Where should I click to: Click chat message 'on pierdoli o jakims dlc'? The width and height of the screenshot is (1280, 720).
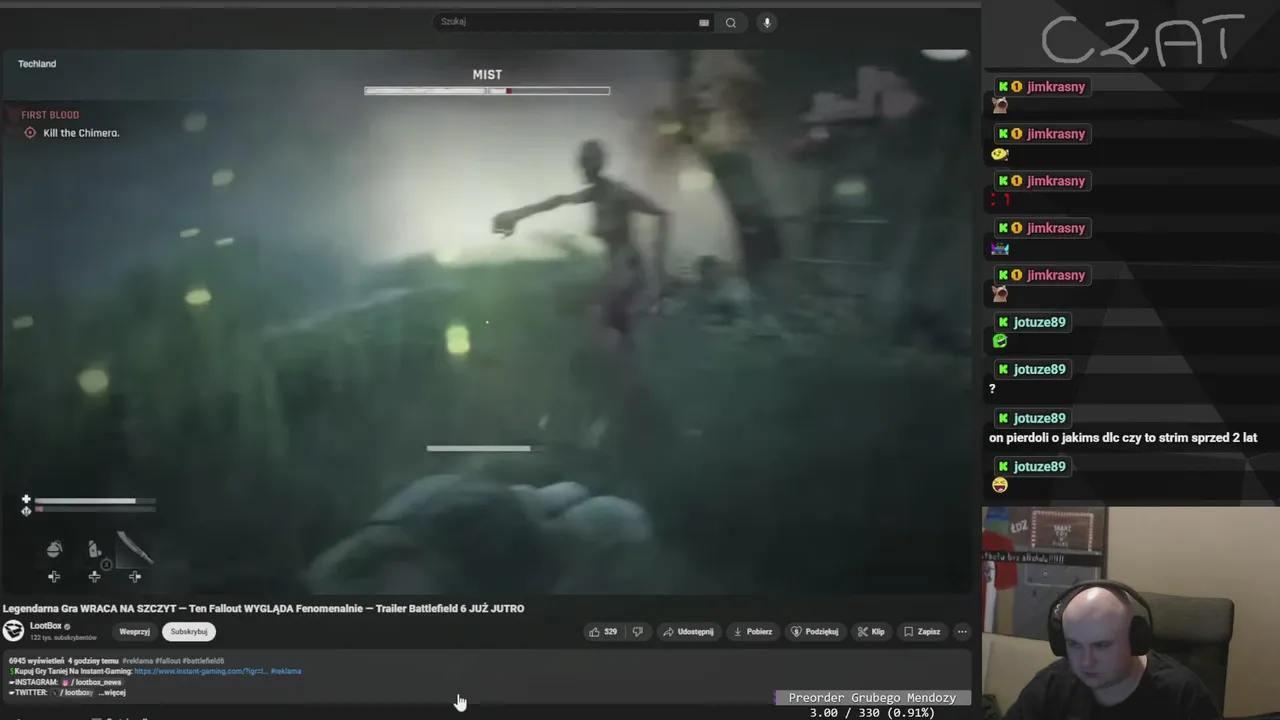[1123, 438]
